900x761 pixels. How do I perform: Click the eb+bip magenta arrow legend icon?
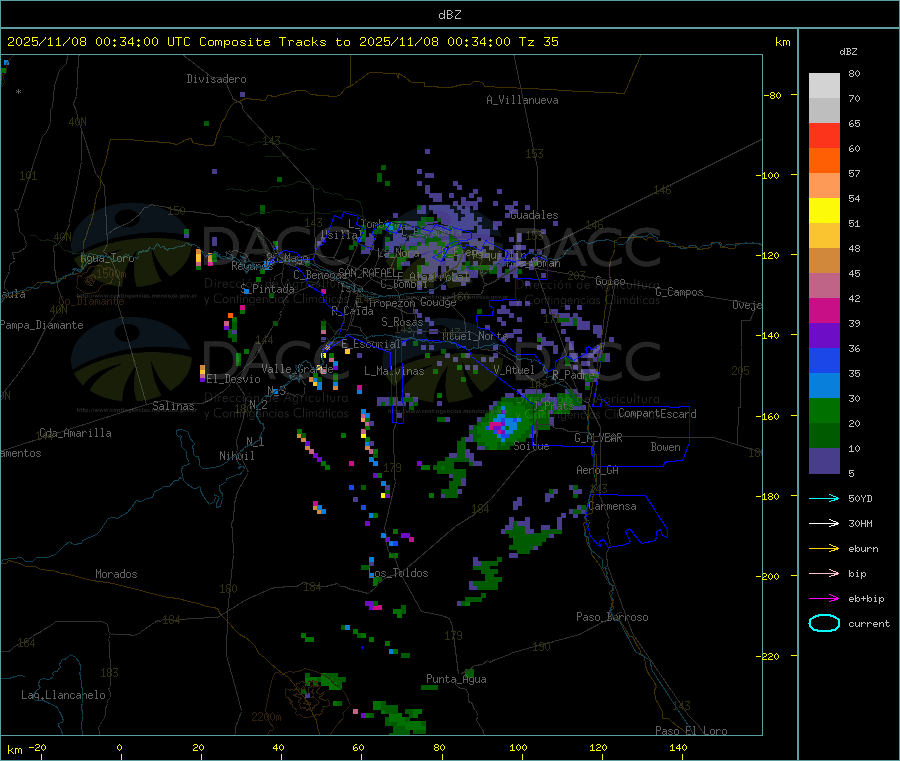pyautogui.click(x=824, y=599)
